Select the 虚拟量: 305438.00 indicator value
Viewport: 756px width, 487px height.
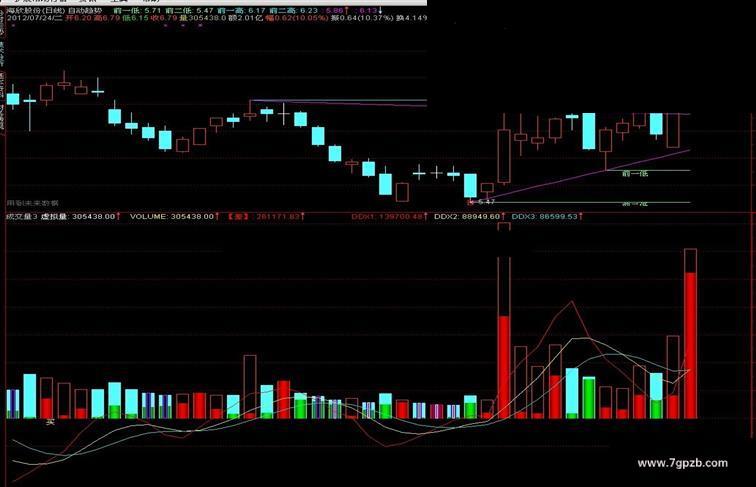coord(78,216)
